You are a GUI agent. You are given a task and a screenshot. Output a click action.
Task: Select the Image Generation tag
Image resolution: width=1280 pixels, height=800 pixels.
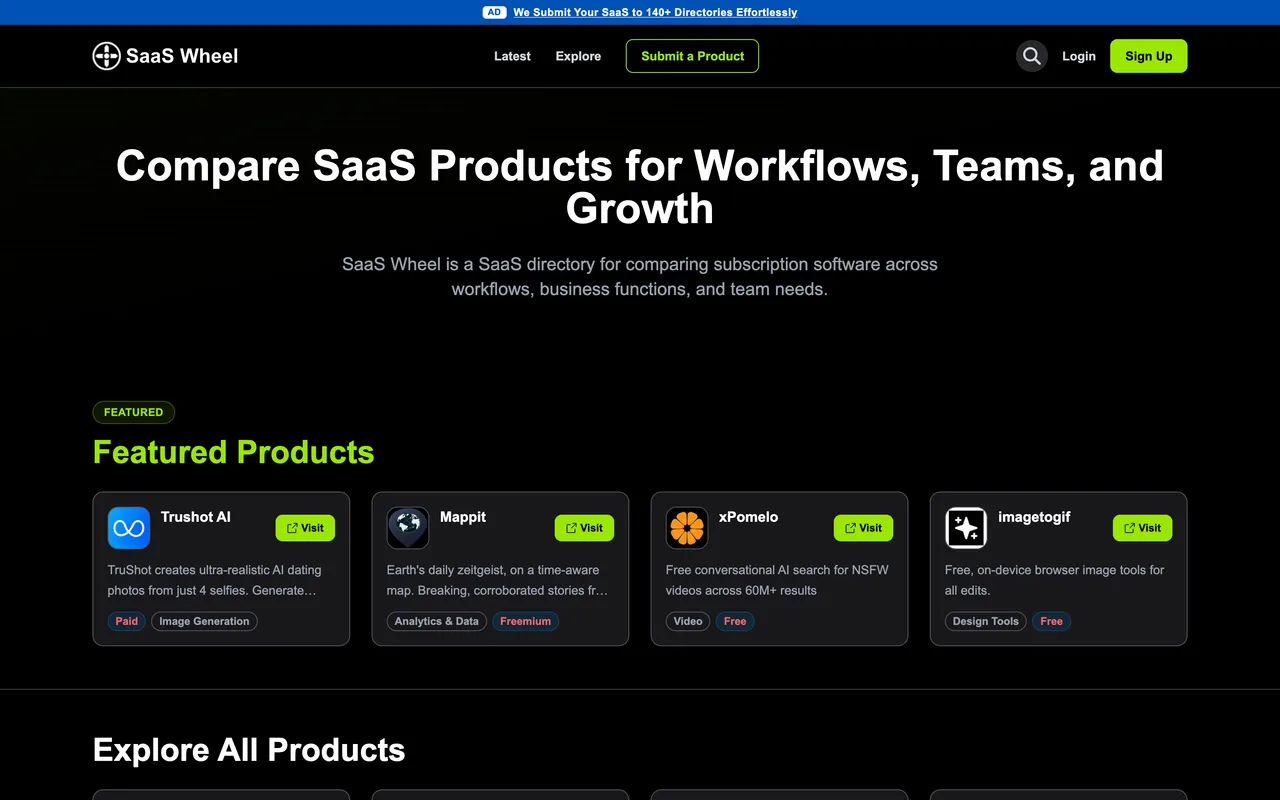[x=204, y=621]
